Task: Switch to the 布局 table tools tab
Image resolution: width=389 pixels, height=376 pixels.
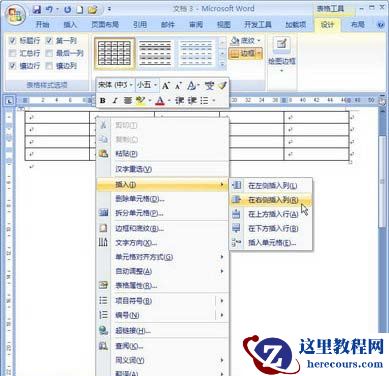Action: pyautogui.click(x=357, y=24)
